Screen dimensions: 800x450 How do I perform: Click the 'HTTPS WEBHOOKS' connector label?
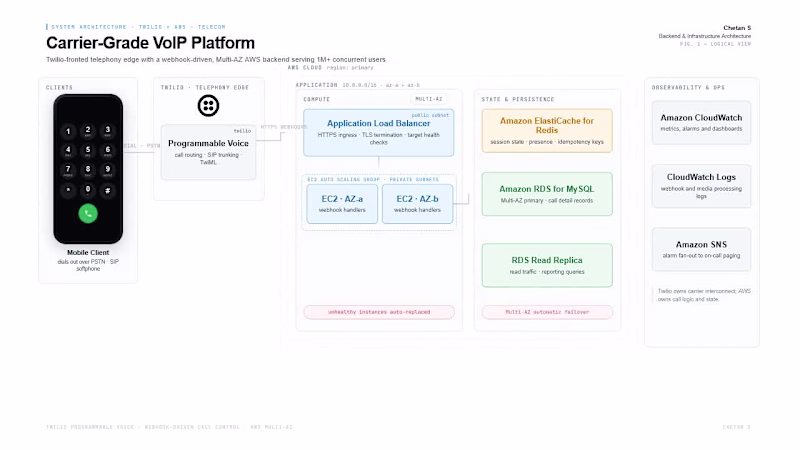pos(284,127)
